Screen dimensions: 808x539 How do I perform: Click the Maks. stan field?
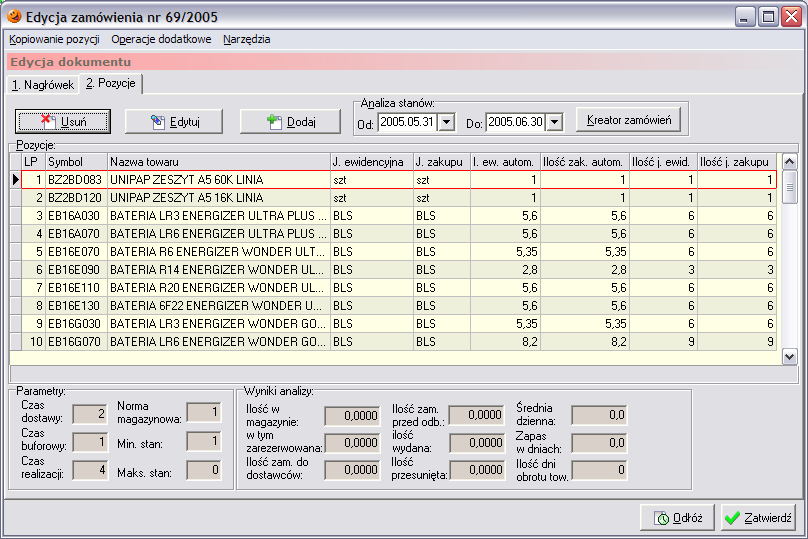pyautogui.click(x=204, y=470)
